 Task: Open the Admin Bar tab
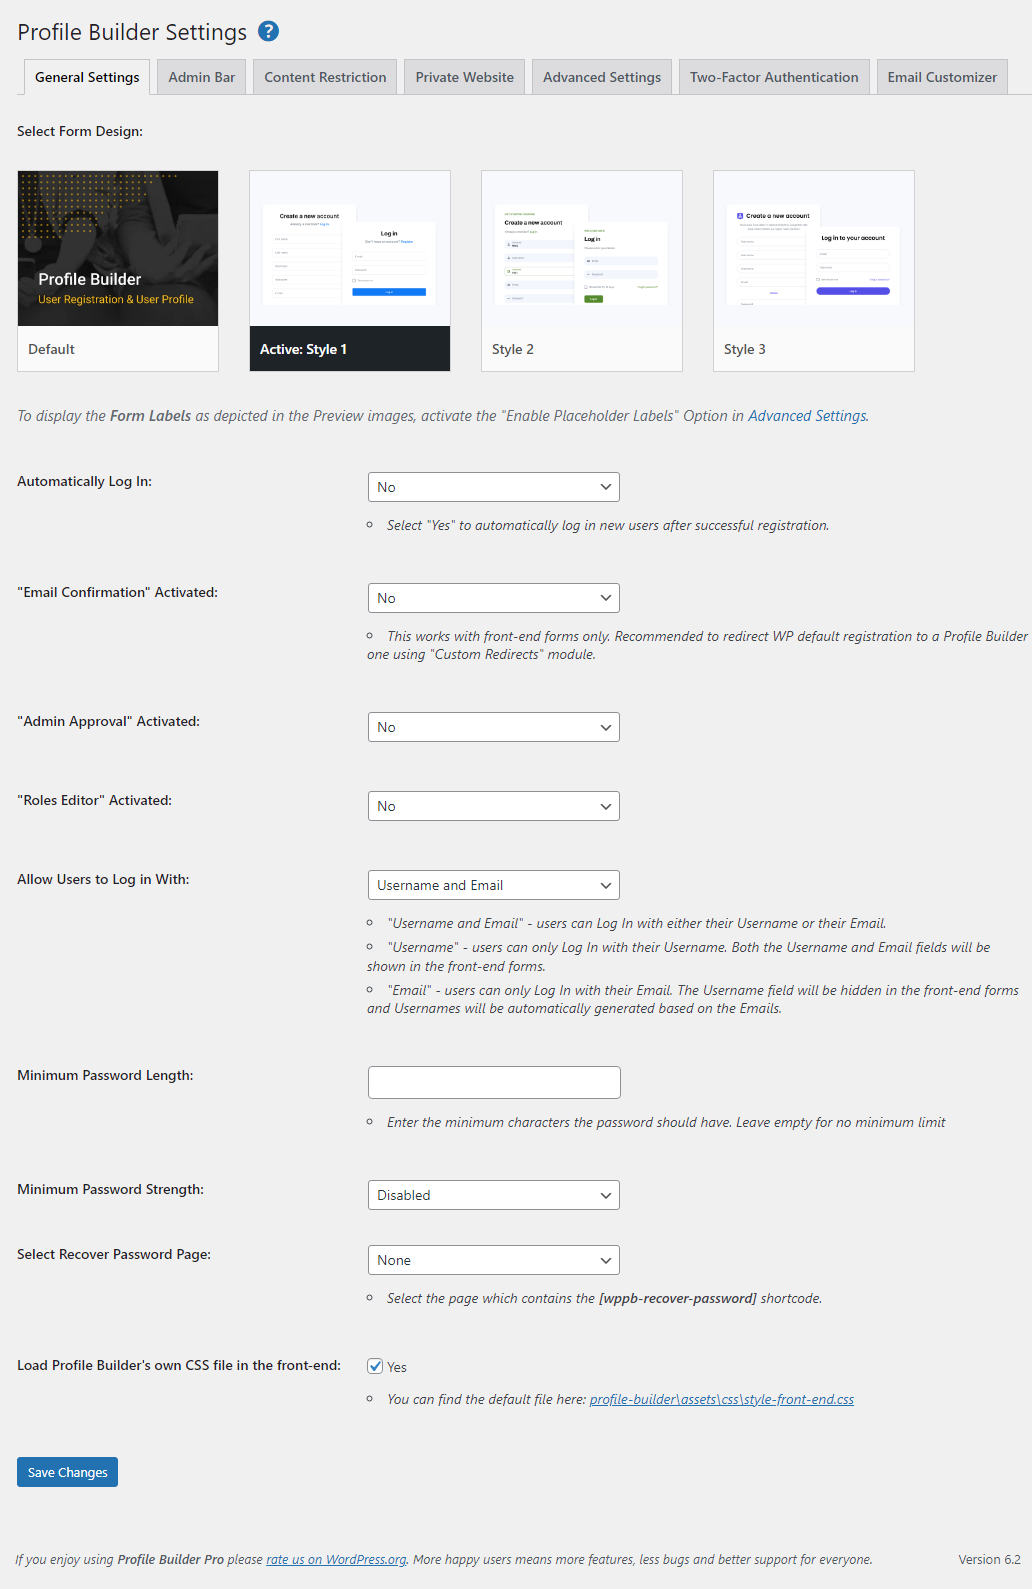[202, 77]
